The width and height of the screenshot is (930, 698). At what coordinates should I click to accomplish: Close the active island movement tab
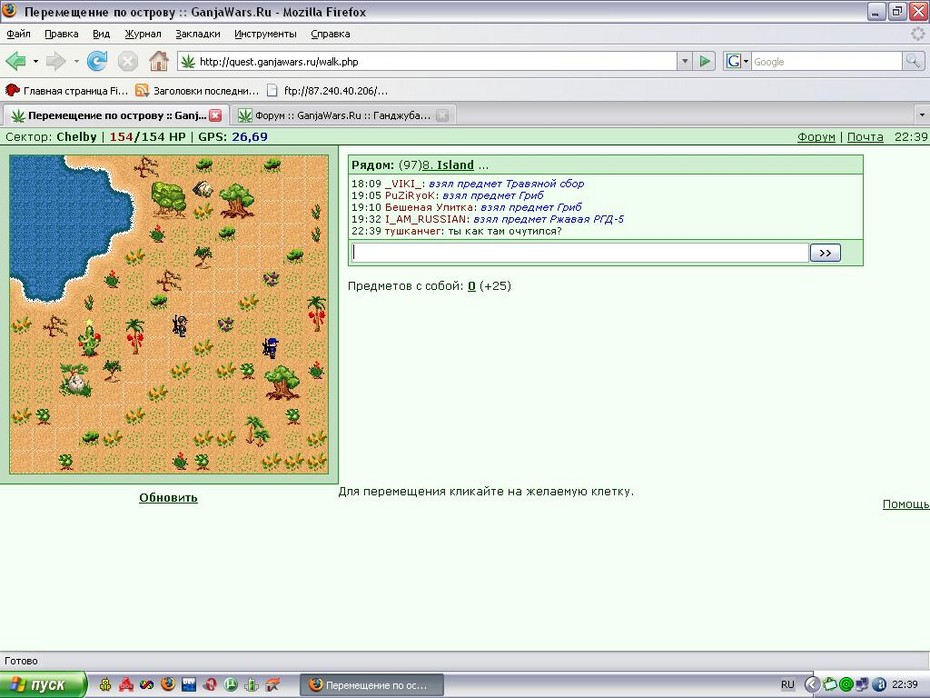point(216,116)
